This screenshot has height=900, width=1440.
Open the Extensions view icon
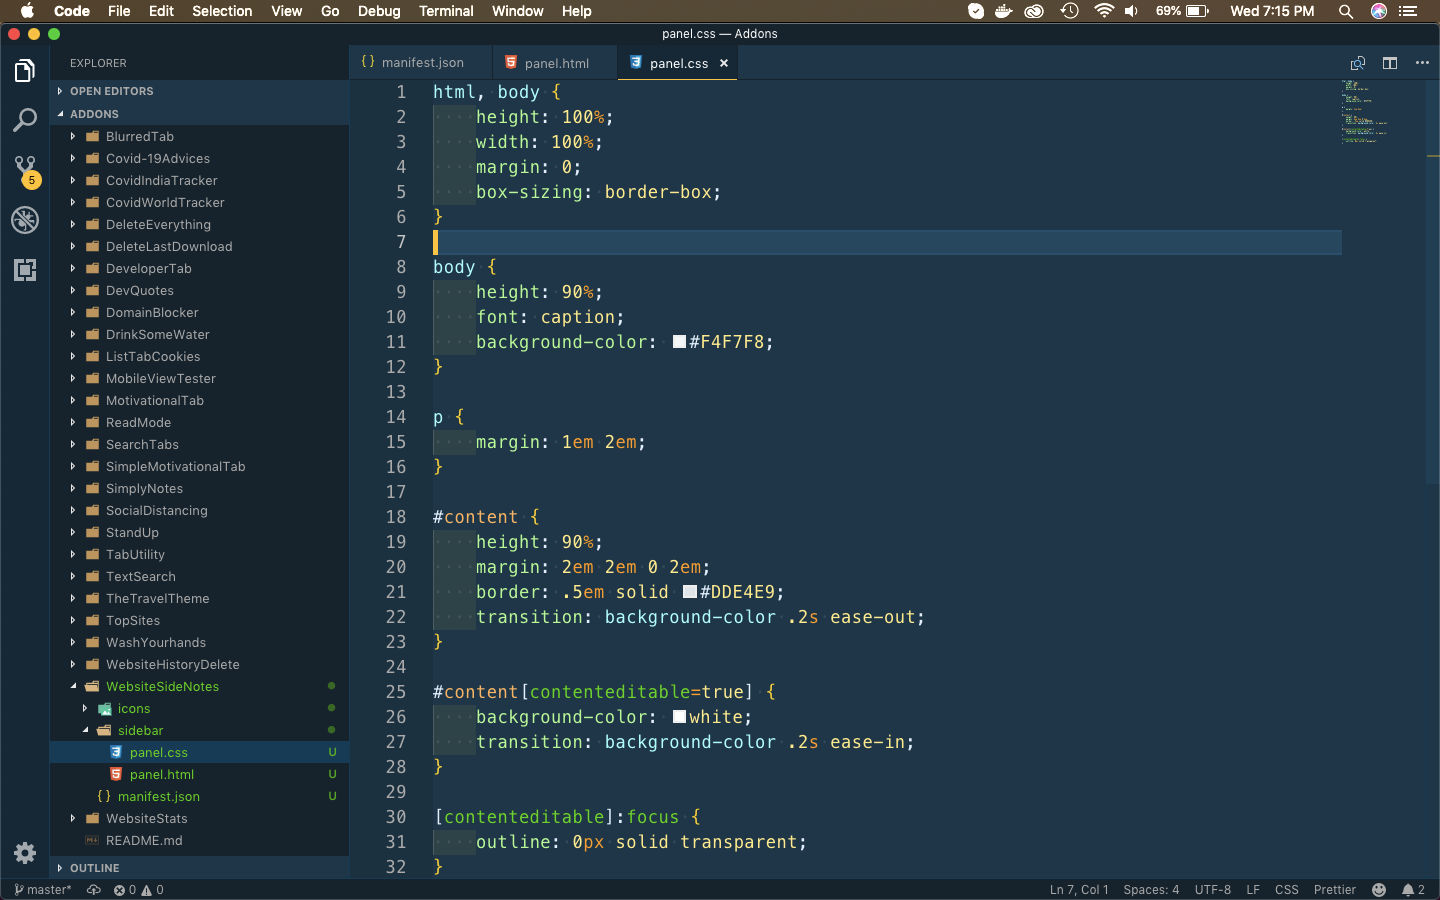[x=25, y=269]
